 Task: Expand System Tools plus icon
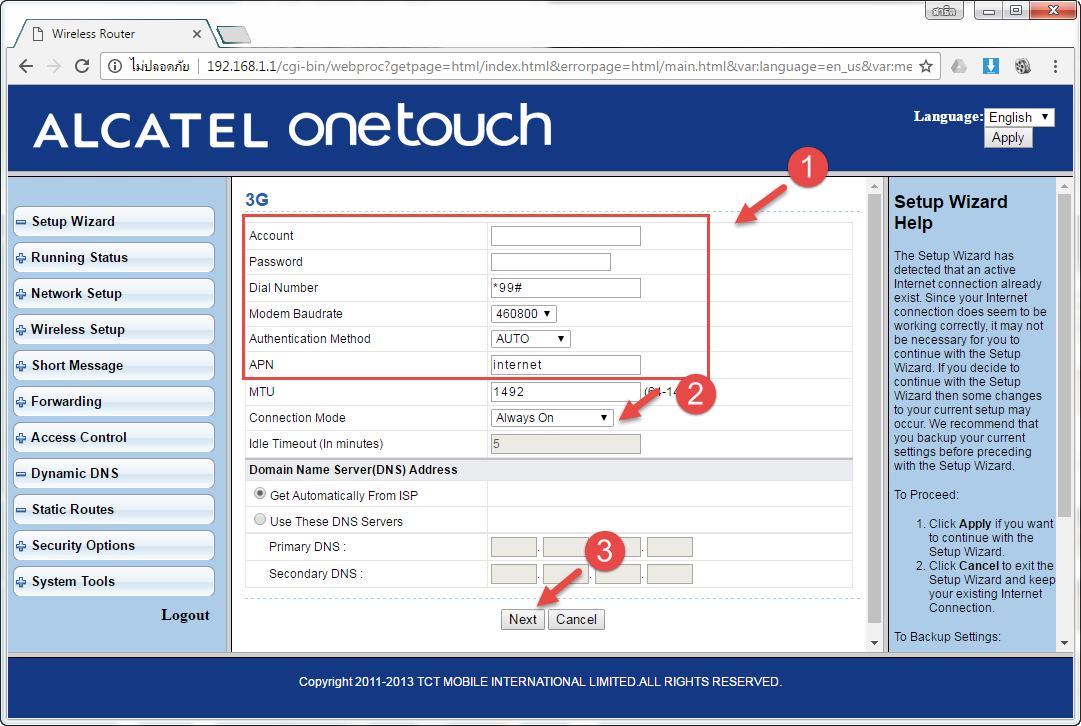point(21,582)
